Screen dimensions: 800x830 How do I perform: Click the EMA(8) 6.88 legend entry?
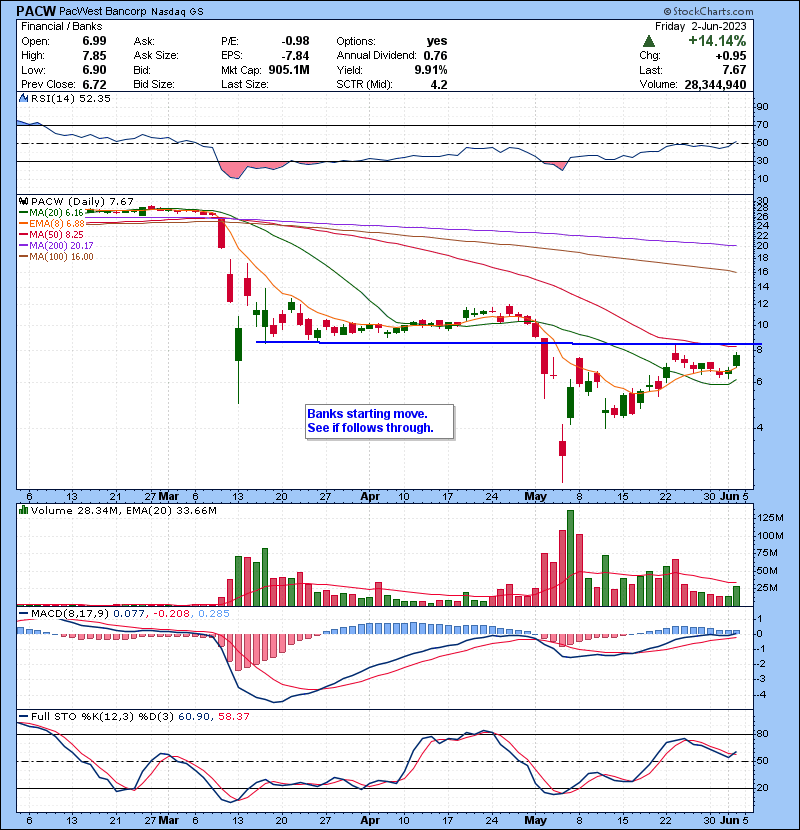click(52, 224)
